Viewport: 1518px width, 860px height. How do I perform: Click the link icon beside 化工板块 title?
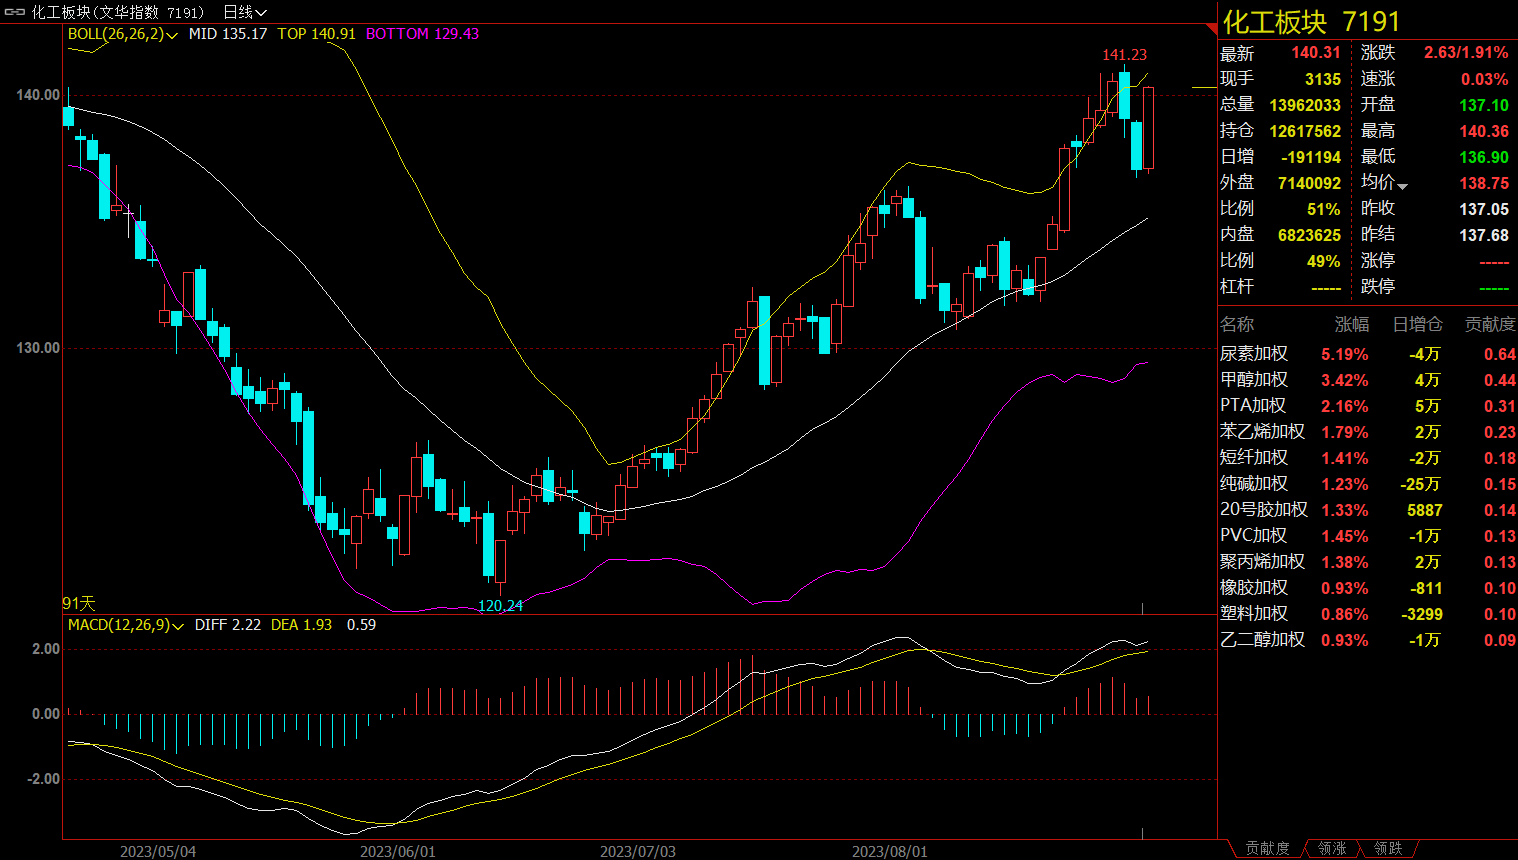pos(15,12)
